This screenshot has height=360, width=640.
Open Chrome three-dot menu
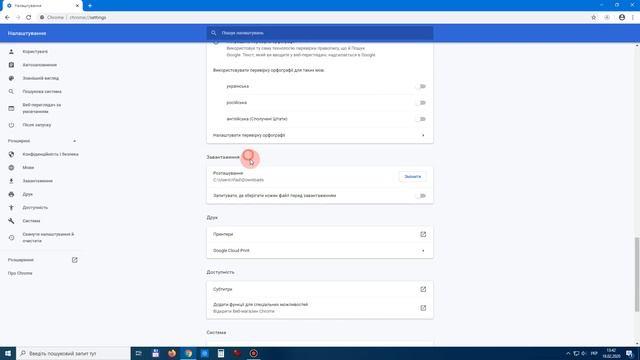[633, 18]
